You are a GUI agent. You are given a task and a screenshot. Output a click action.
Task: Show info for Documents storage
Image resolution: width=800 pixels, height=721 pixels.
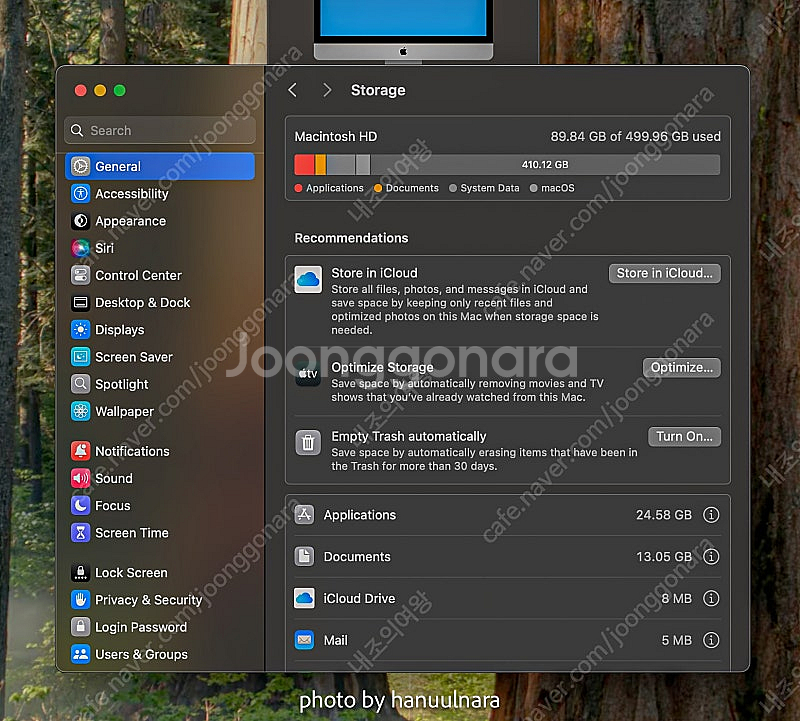(711, 557)
